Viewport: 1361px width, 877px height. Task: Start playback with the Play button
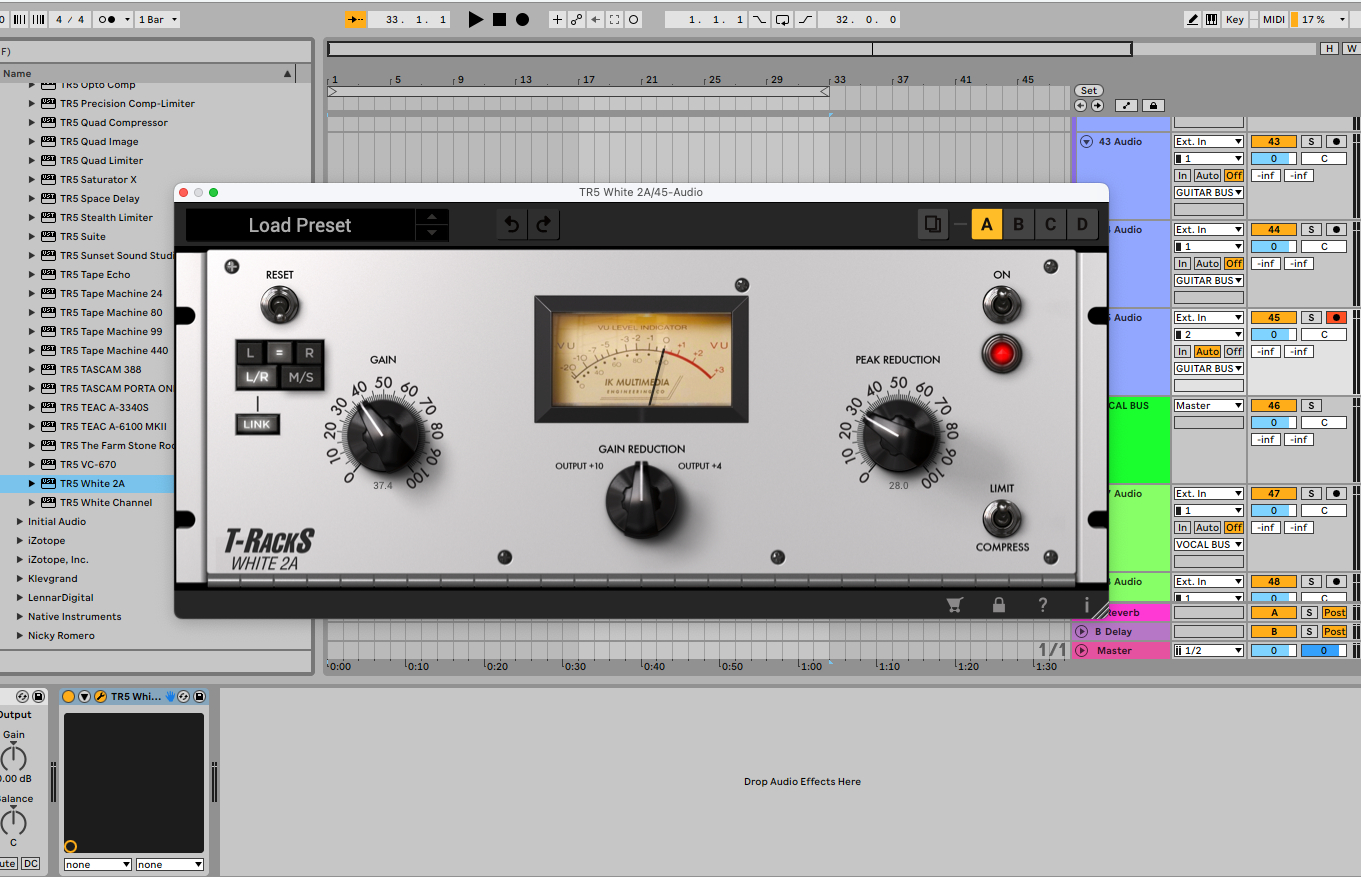pos(476,19)
